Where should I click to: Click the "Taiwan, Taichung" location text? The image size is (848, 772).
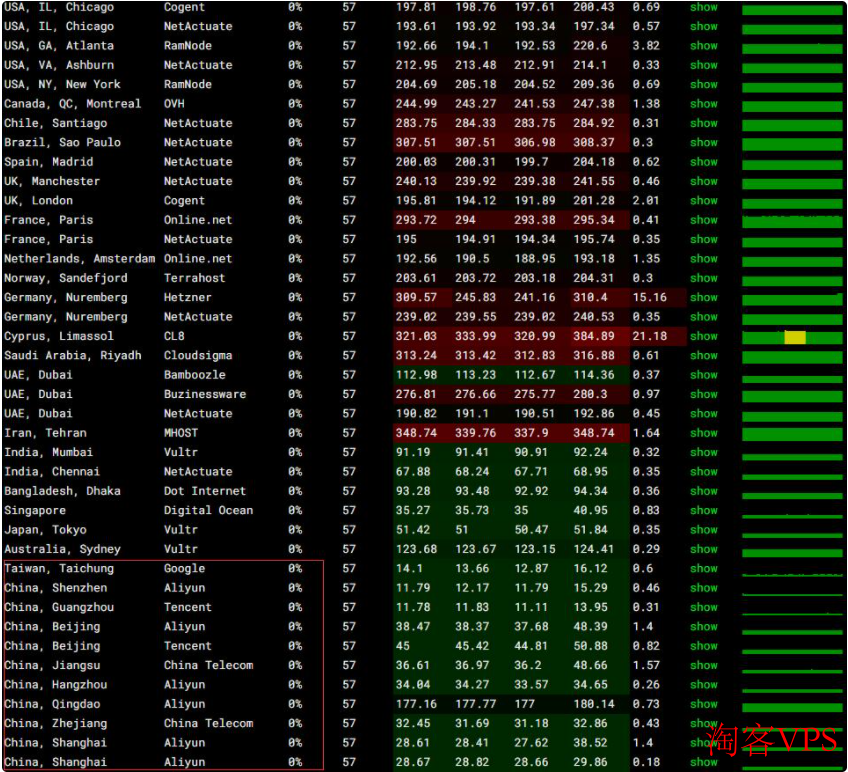pyautogui.click(x=59, y=569)
